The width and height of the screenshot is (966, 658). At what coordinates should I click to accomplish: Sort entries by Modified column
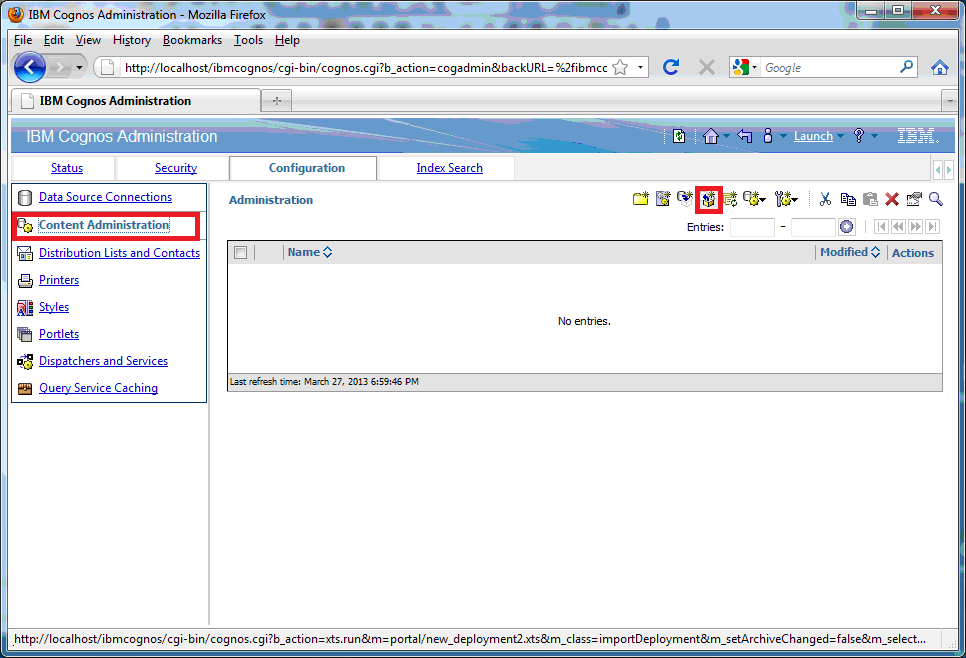850,252
